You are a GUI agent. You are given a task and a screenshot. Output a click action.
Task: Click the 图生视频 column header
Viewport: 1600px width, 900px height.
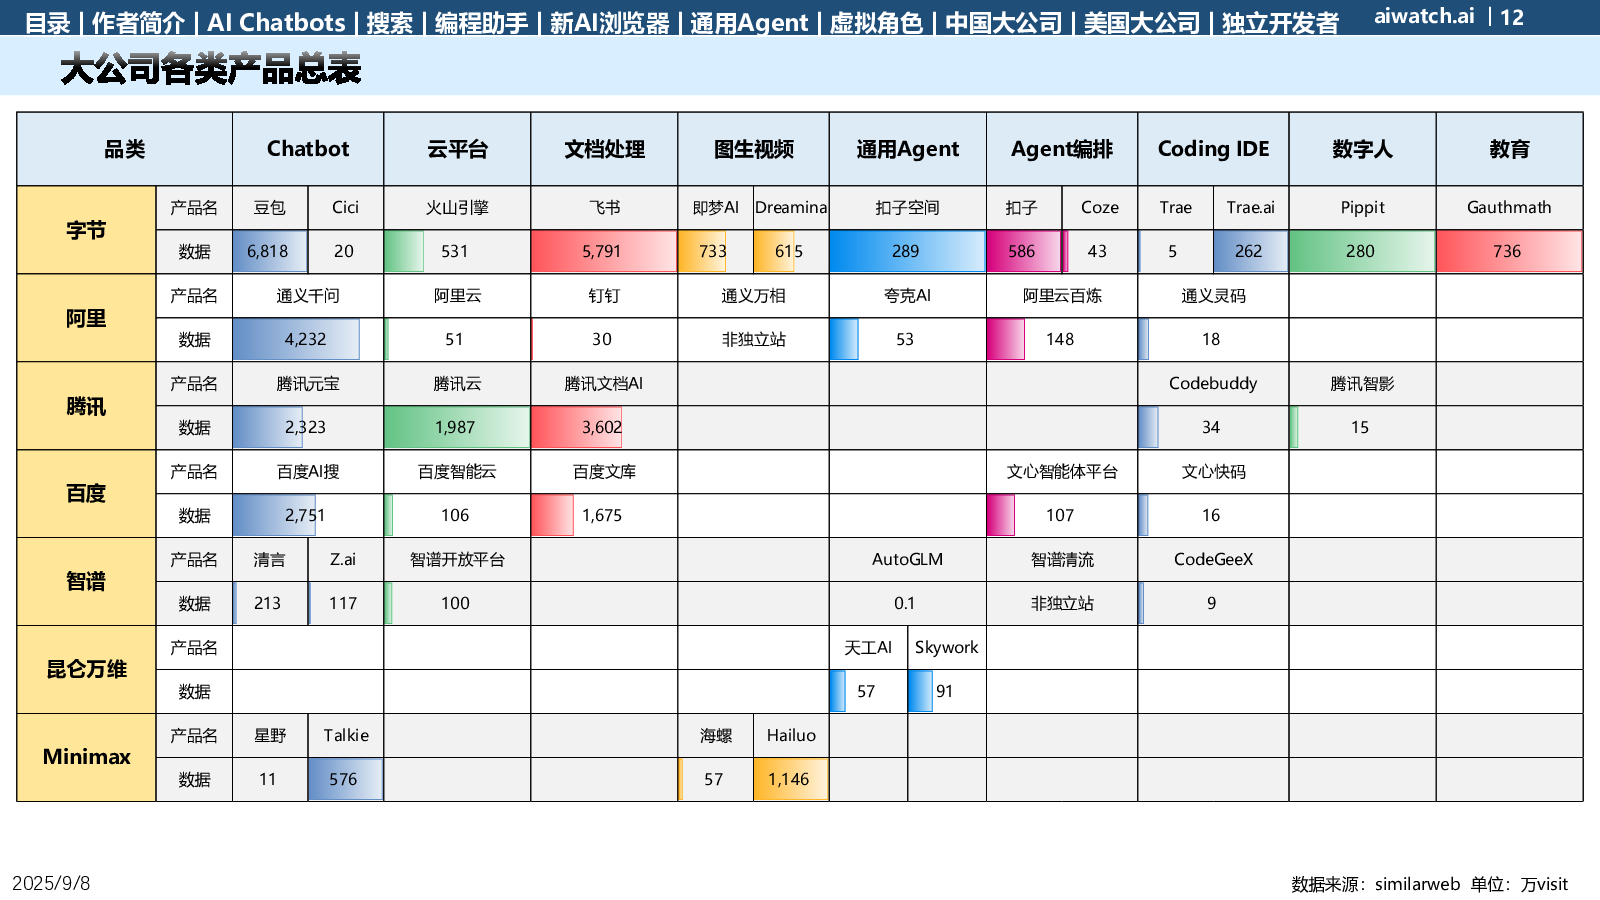[x=753, y=149]
